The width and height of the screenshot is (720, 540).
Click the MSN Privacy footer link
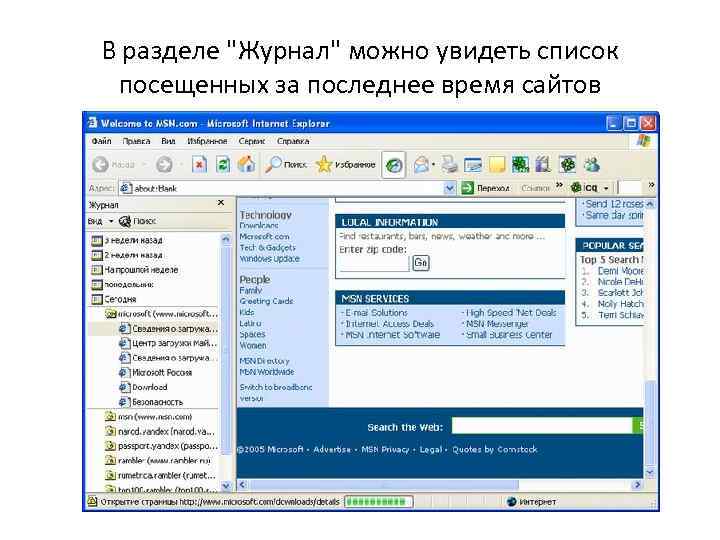tap(385, 450)
